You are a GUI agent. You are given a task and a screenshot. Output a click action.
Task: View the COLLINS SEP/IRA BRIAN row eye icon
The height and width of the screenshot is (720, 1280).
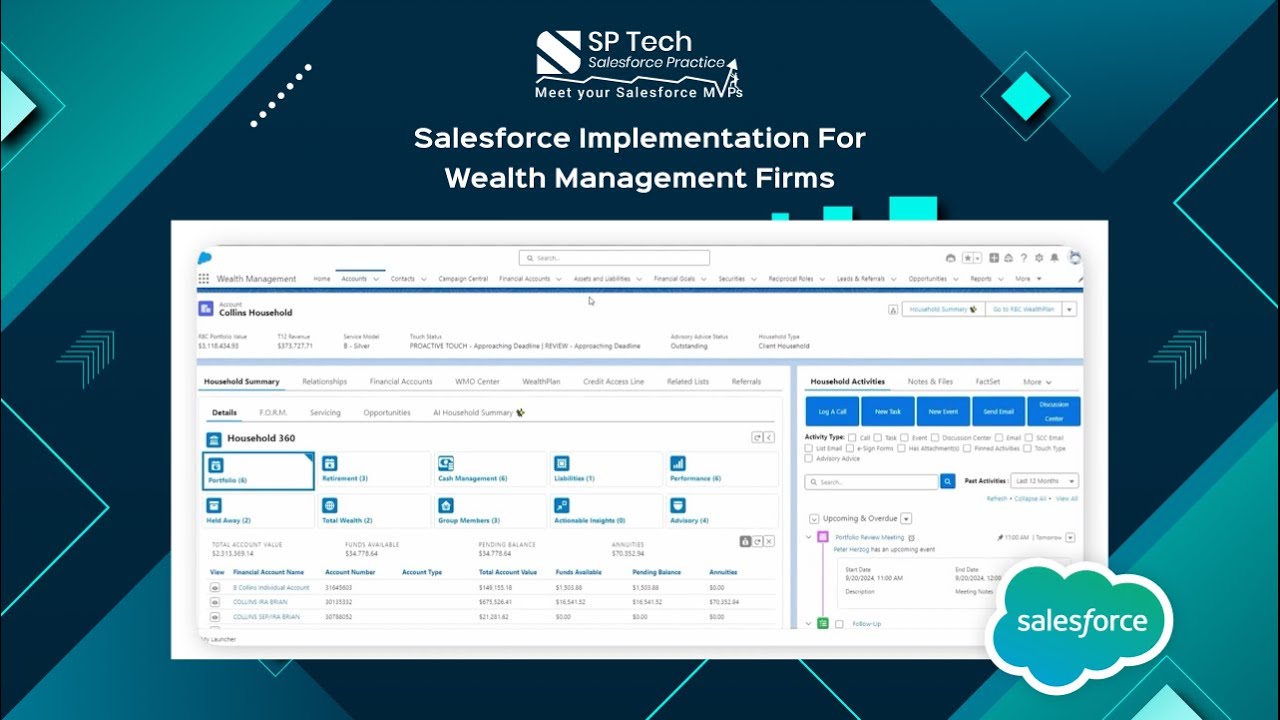point(215,617)
